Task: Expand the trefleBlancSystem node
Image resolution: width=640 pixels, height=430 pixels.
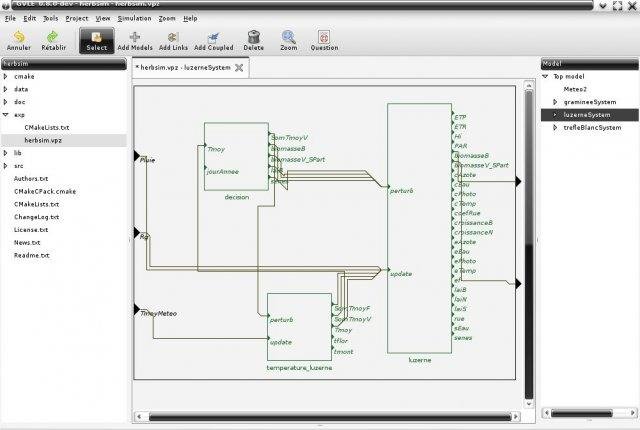Action: click(x=556, y=128)
